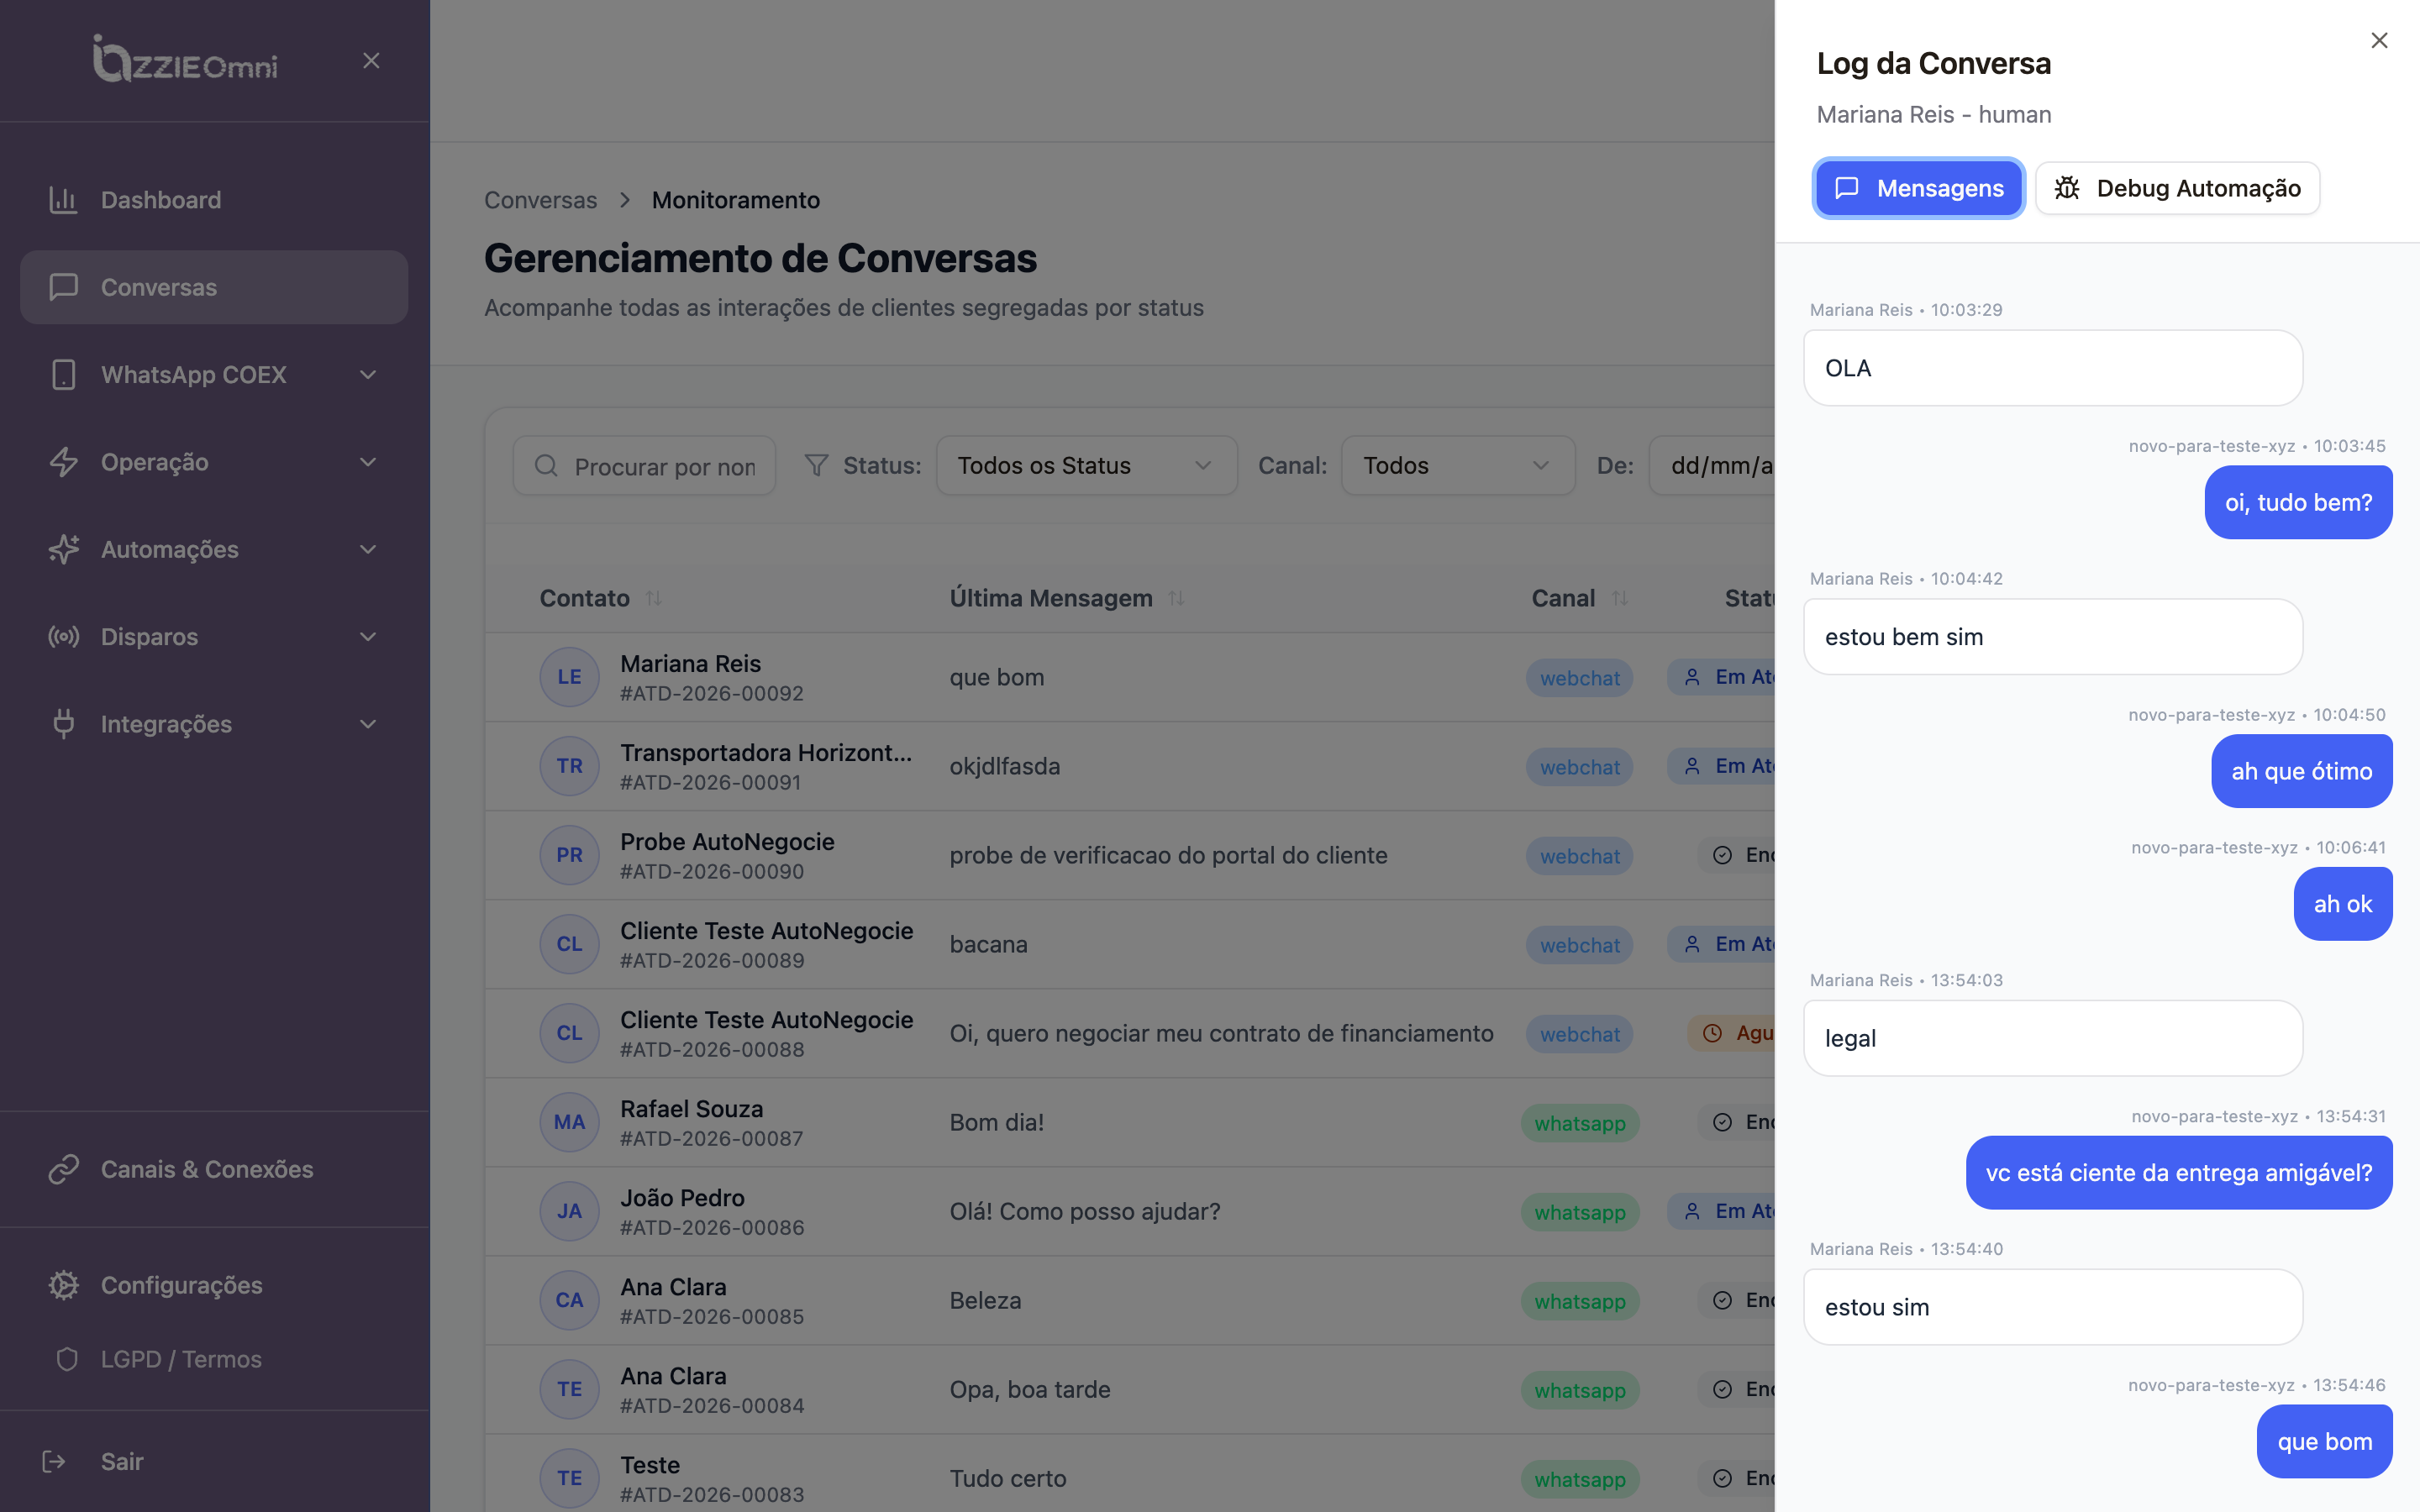Click the Sair logout icon
This screenshot has width=2420, height=1512.
click(54, 1461)
